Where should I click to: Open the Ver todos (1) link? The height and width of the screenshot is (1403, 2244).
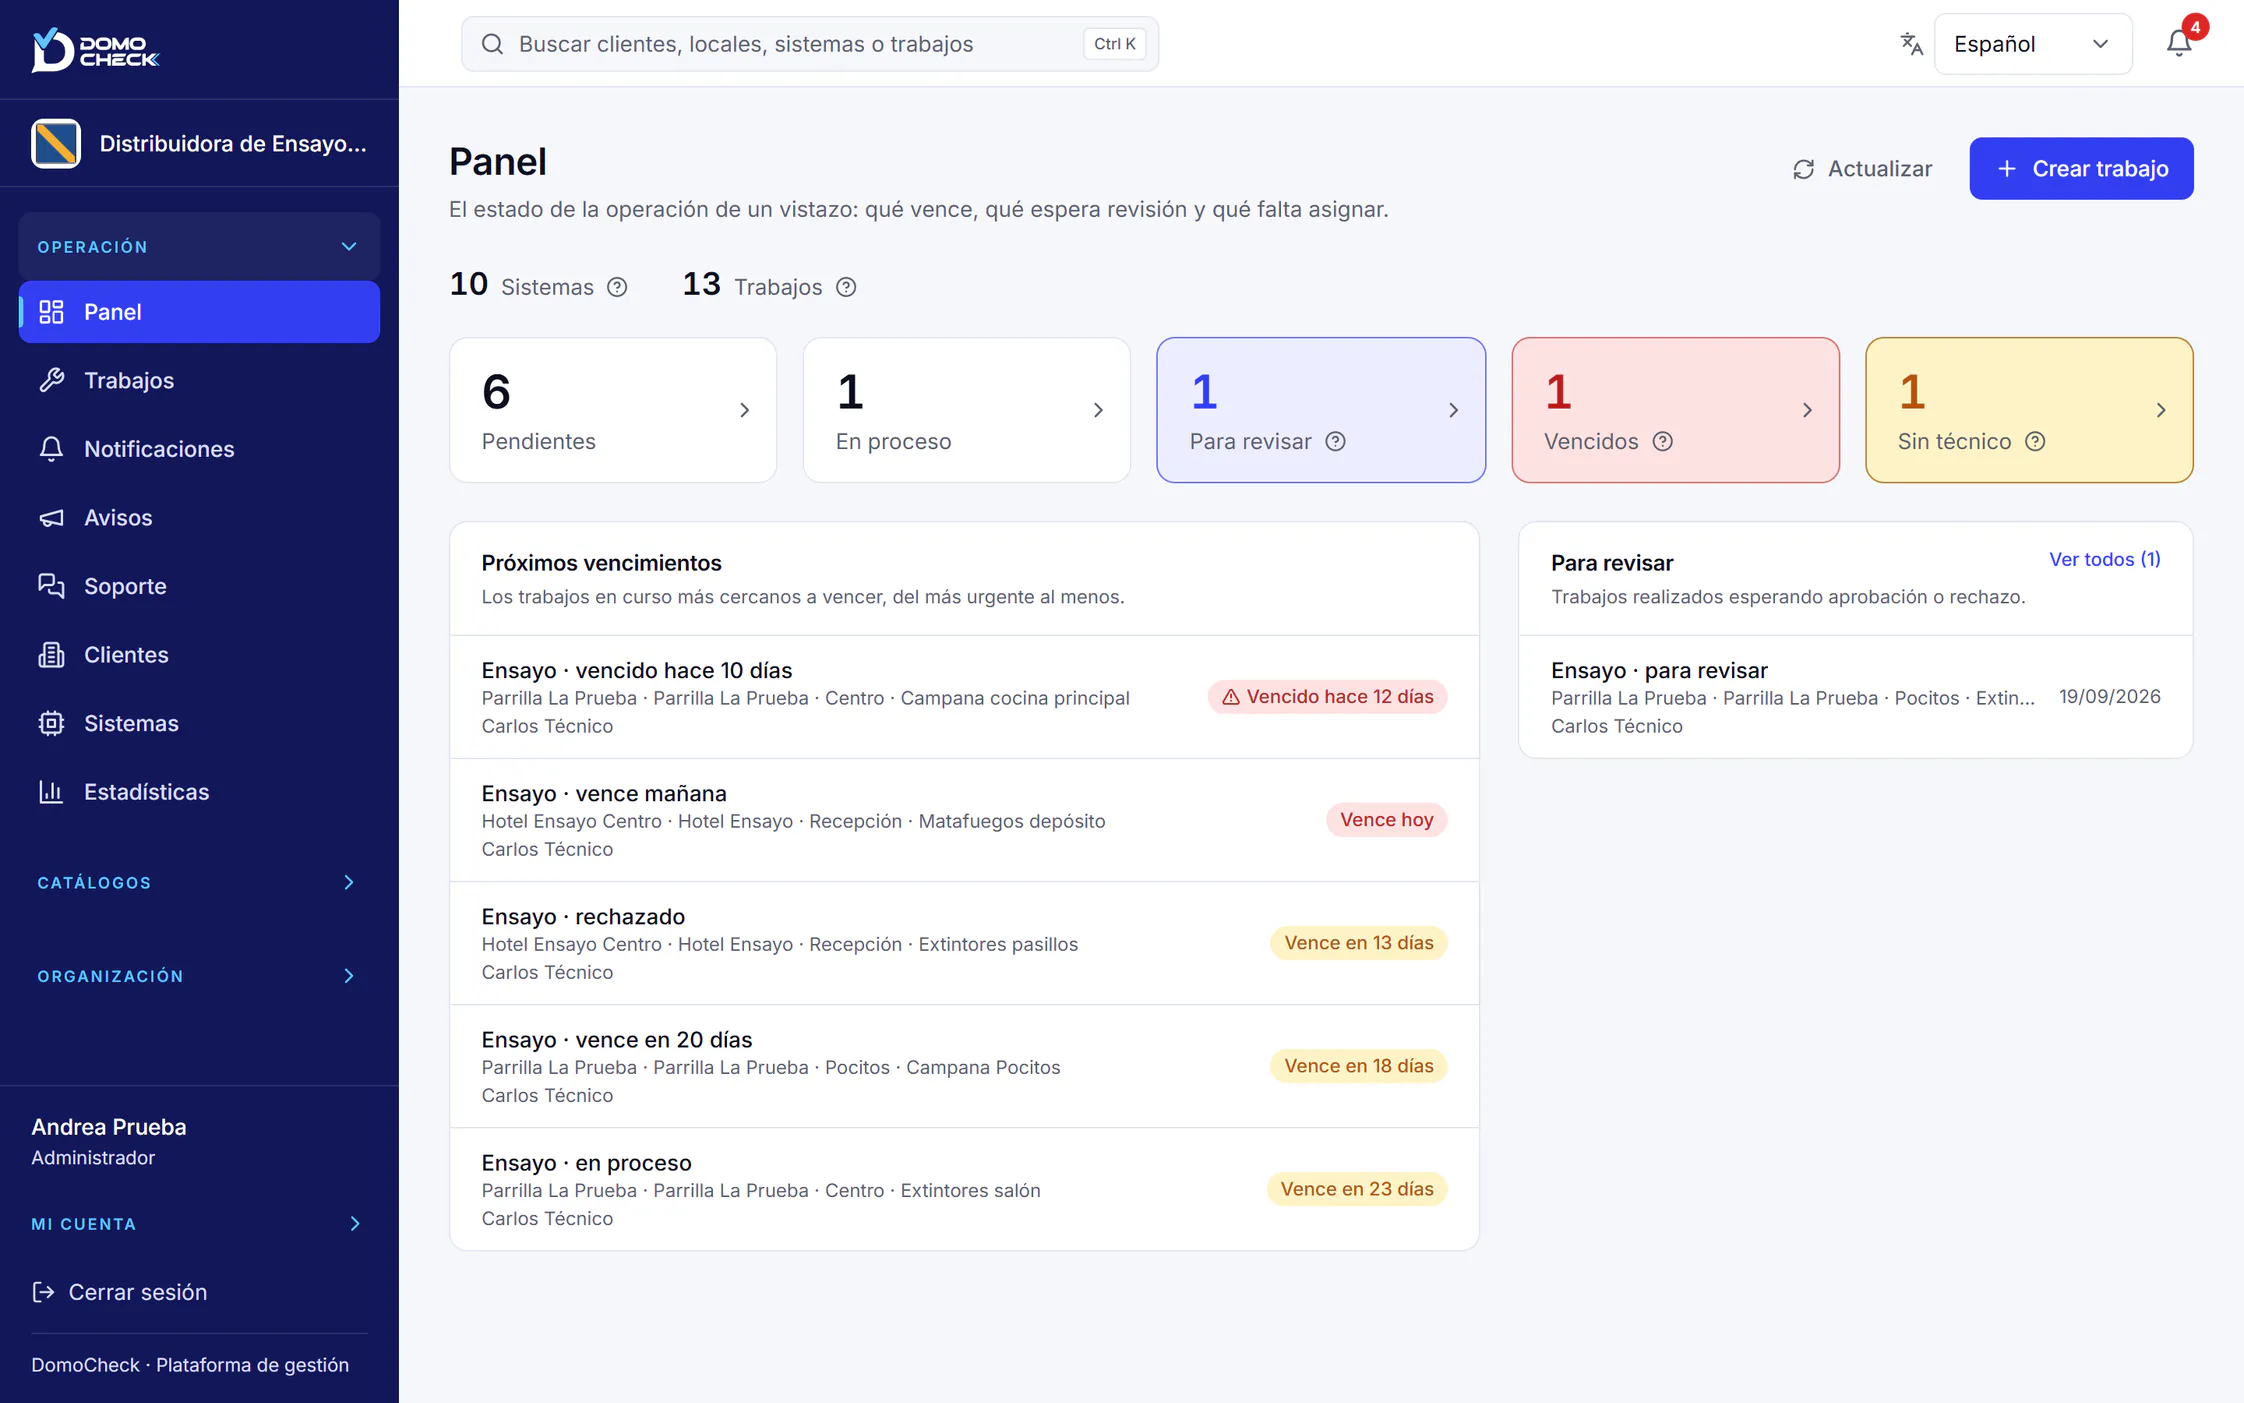[2104, 559]
